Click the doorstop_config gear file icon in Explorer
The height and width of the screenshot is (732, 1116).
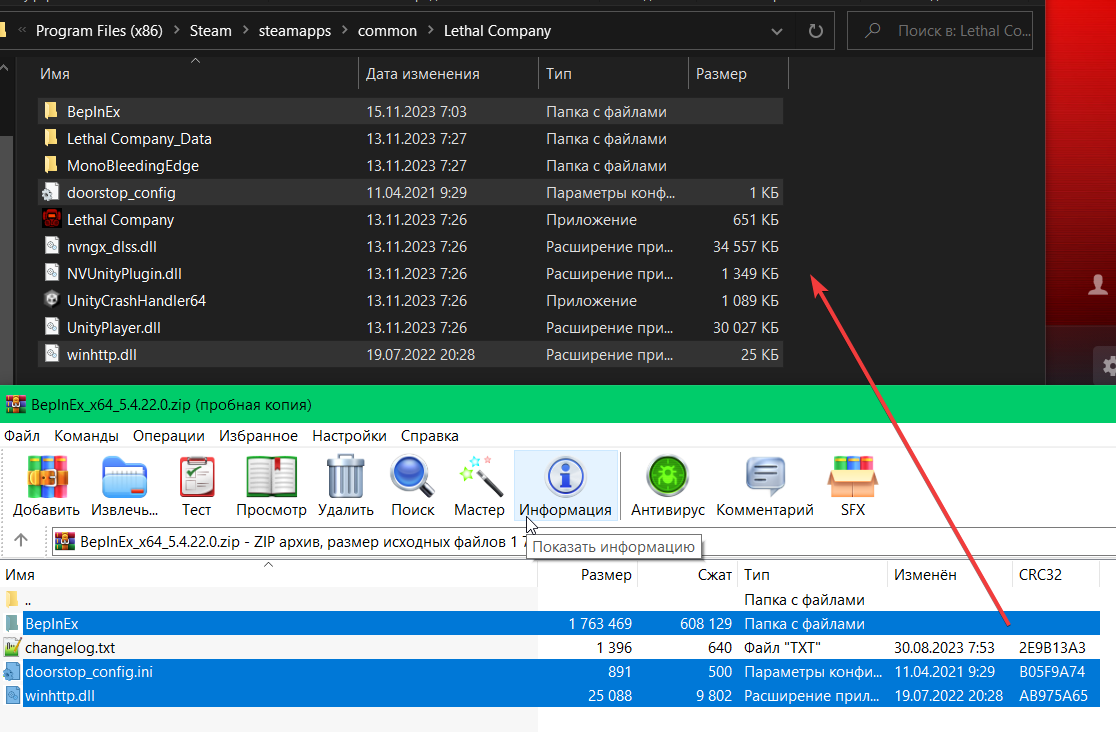point(51,192)
